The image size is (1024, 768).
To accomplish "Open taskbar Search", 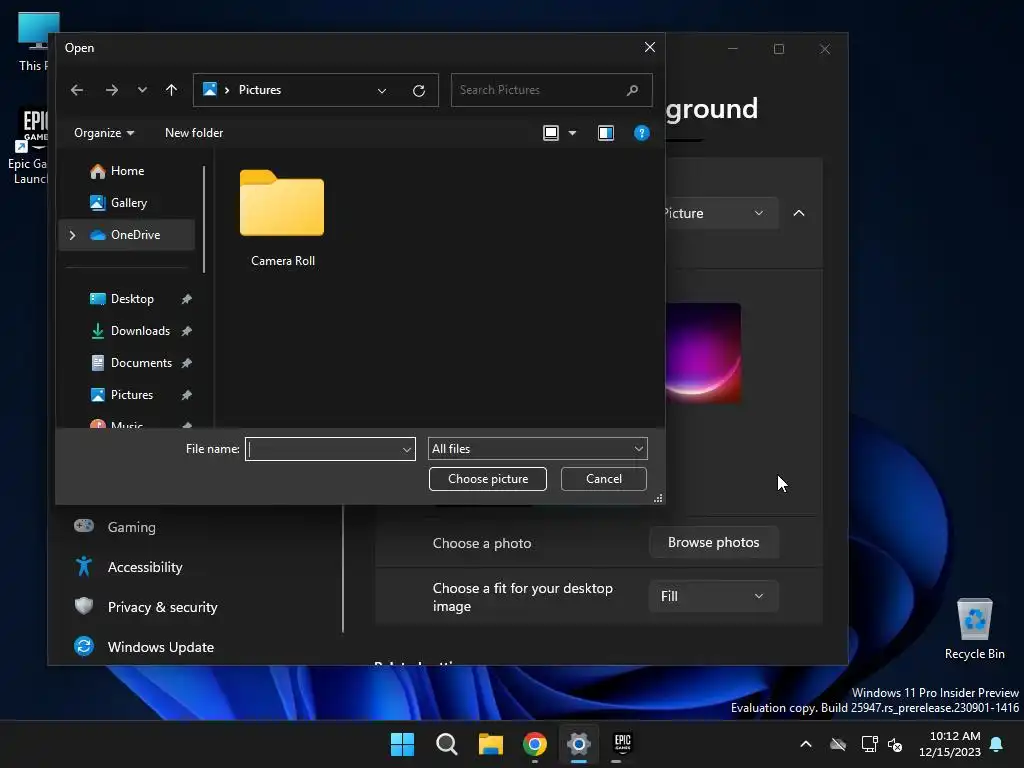I will click(447, 744).
